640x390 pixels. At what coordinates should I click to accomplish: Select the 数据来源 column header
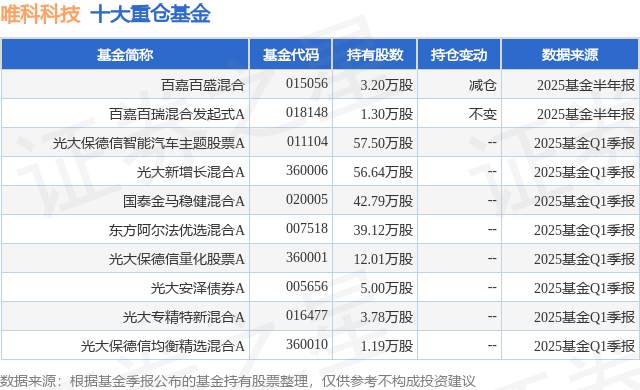tap(570, 54)
